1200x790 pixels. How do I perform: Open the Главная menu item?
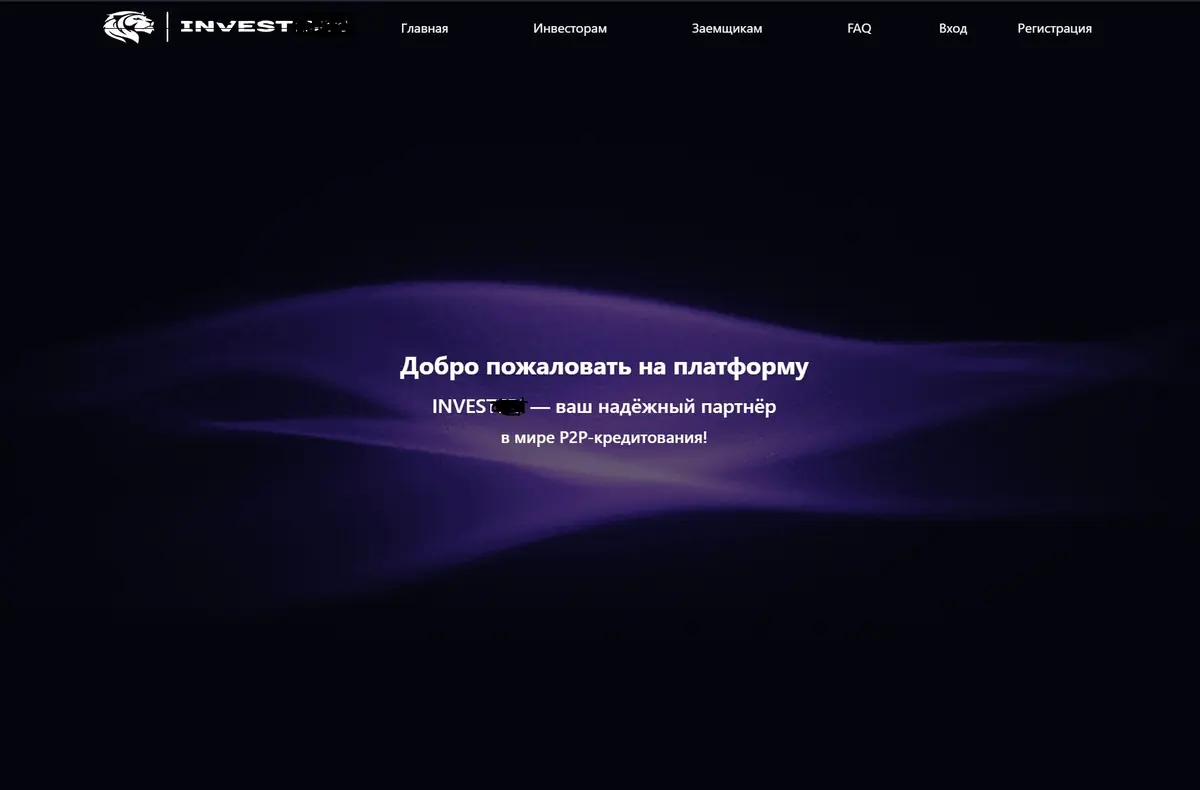click(x=424, y=28)
